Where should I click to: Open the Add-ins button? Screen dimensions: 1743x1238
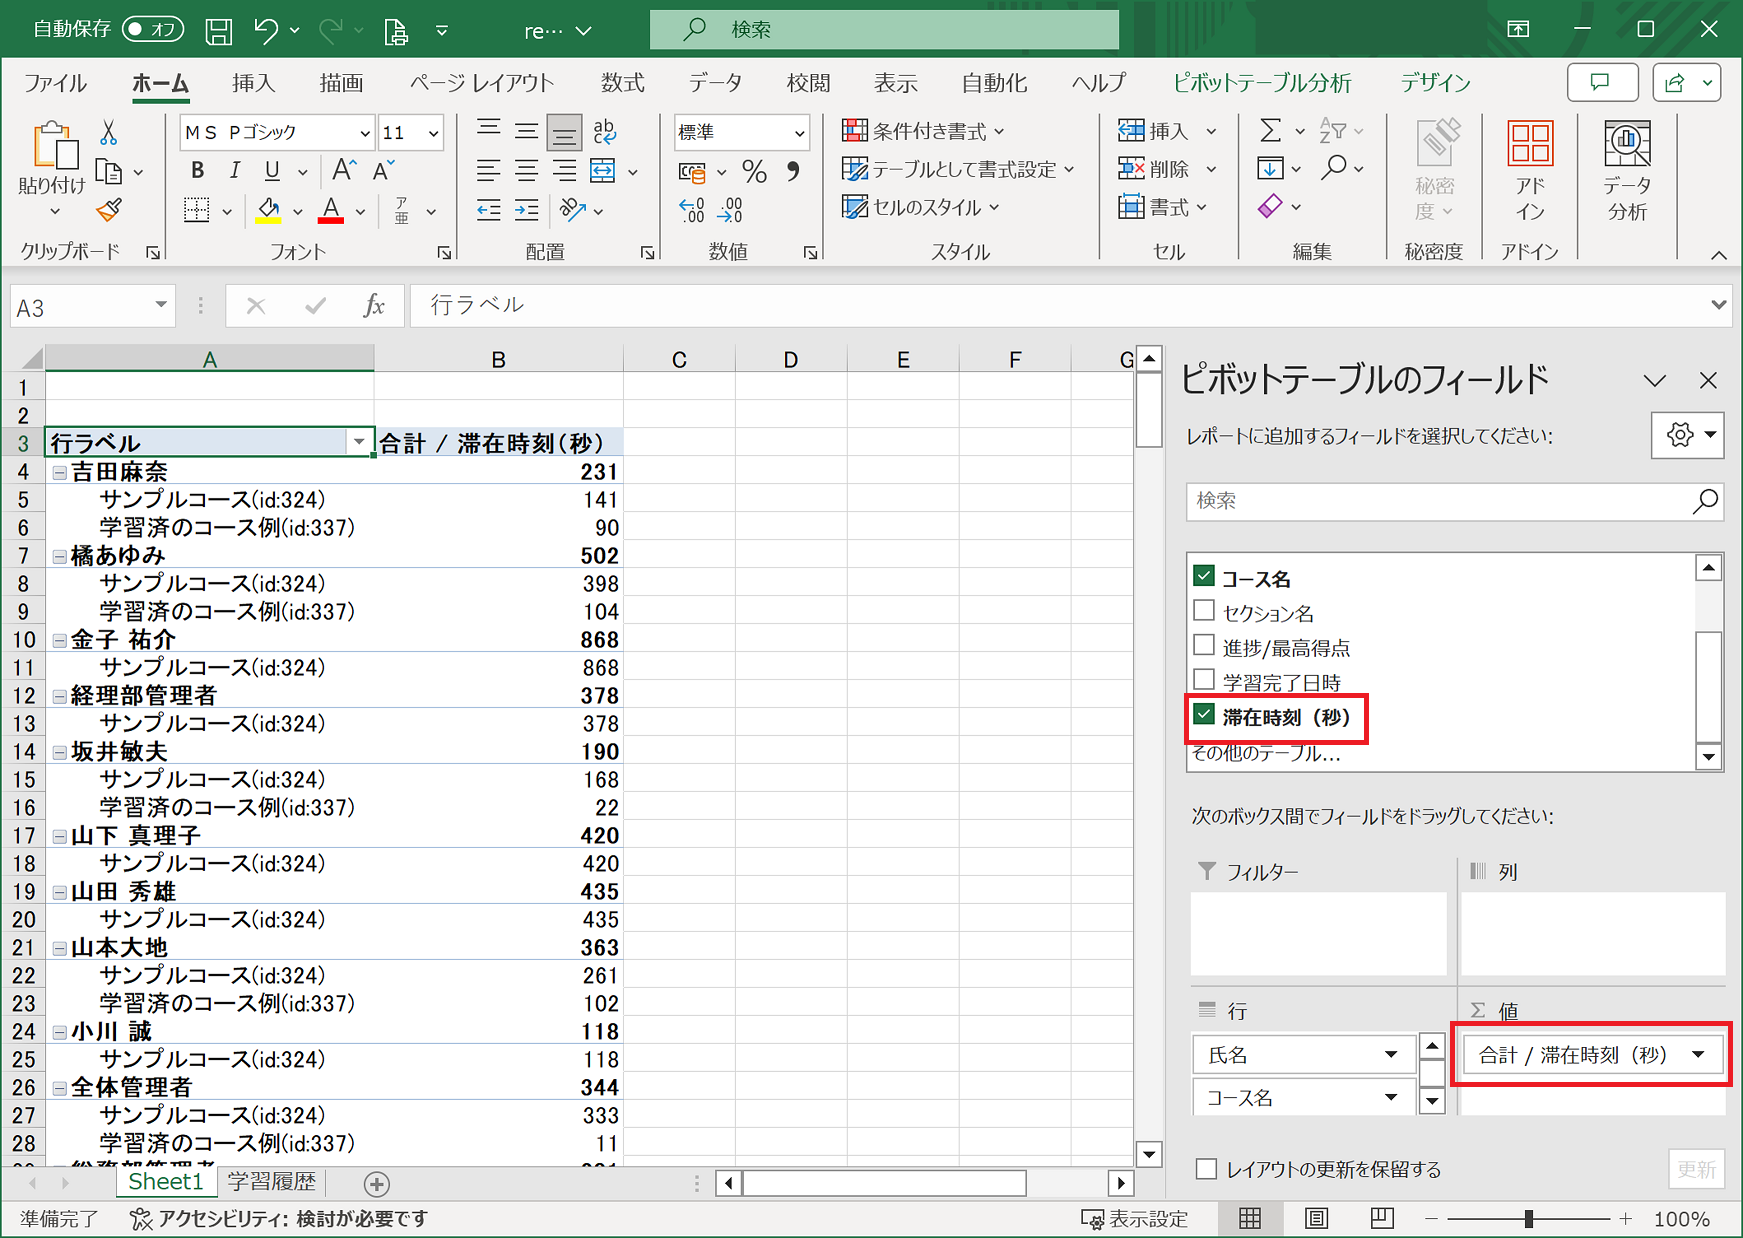click(1530, 170)
